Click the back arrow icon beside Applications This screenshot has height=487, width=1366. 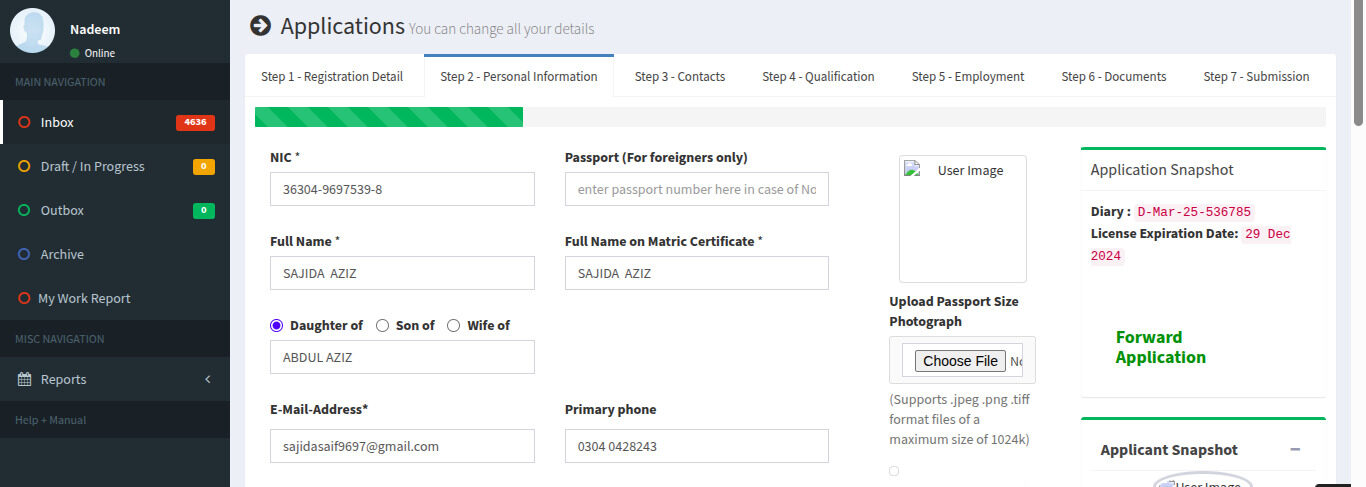(260, 26)
